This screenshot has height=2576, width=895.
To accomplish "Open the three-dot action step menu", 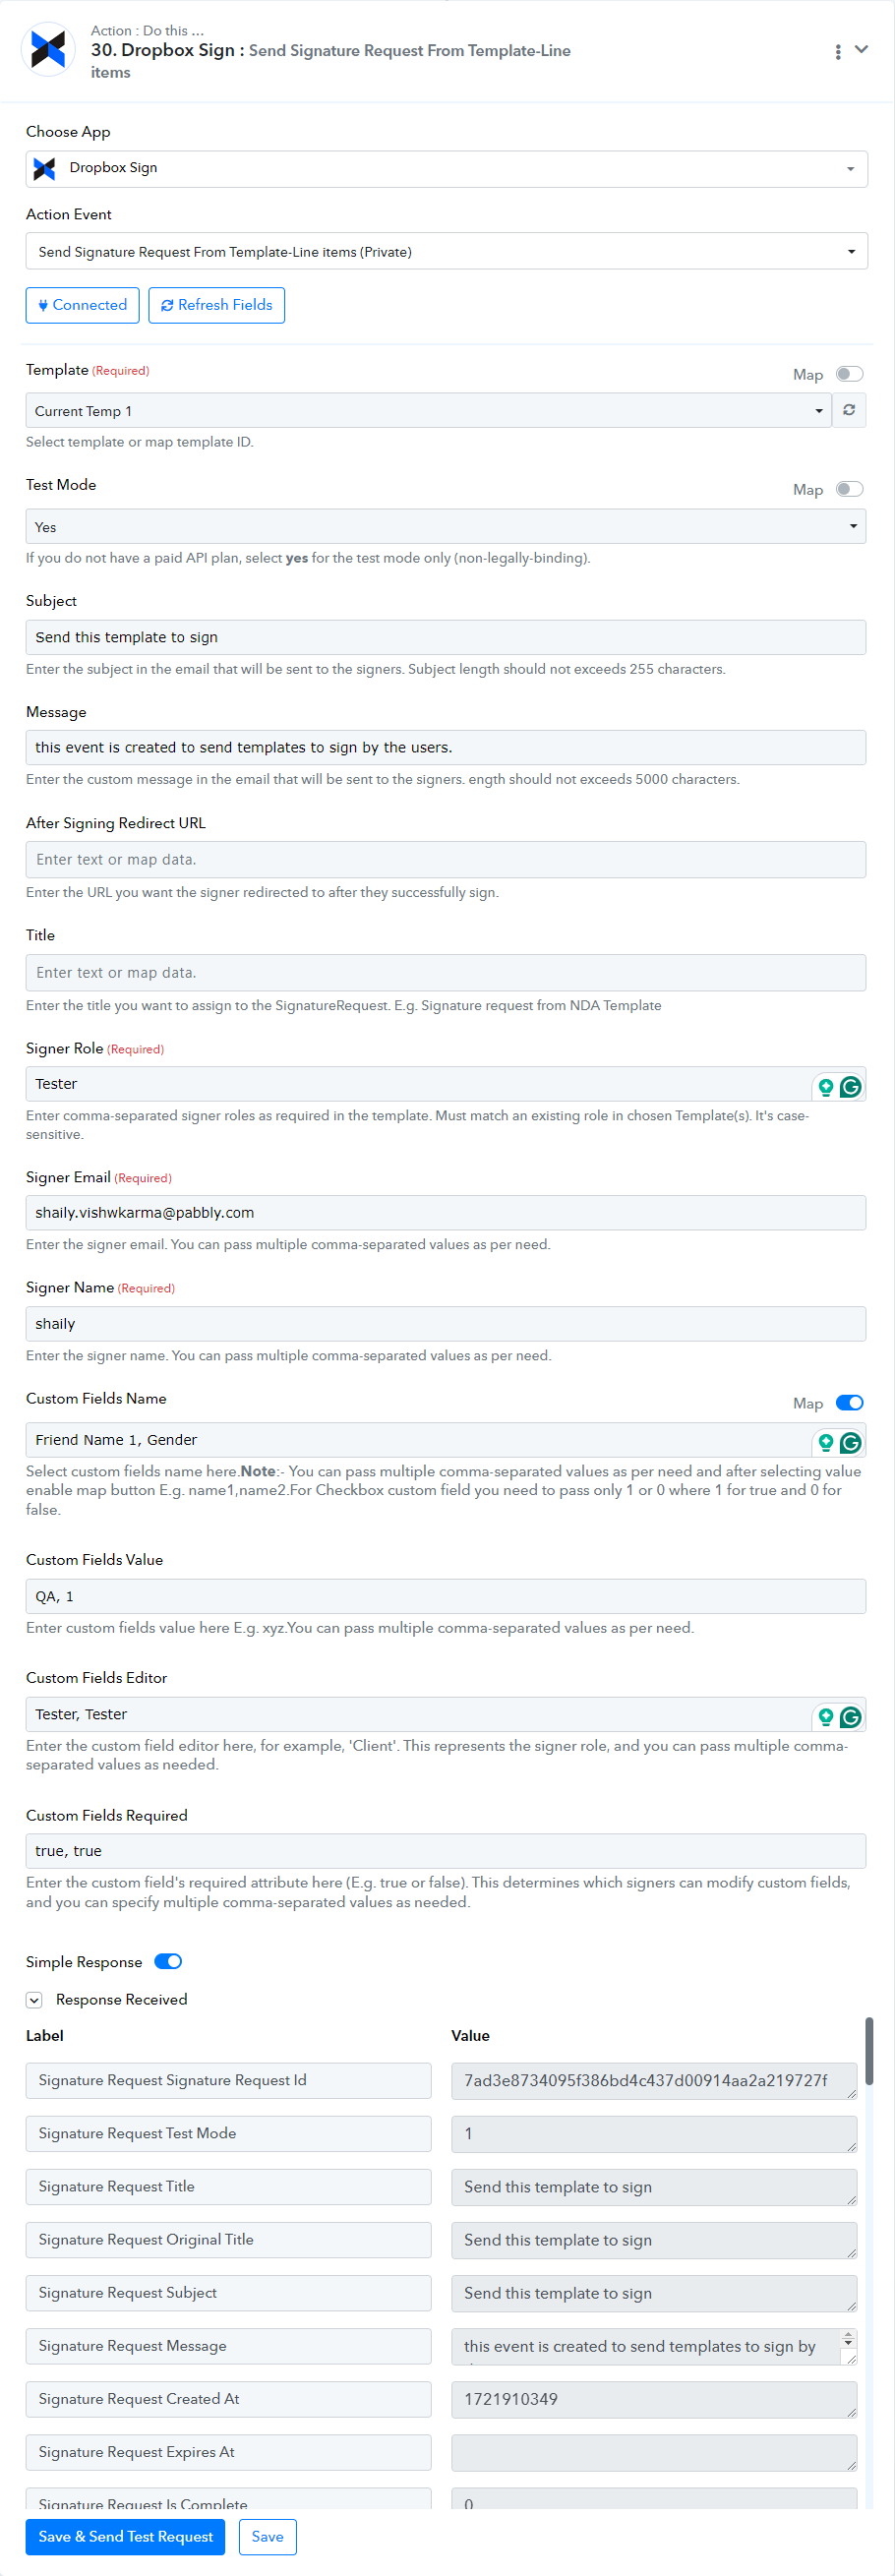I will [837, 51].
